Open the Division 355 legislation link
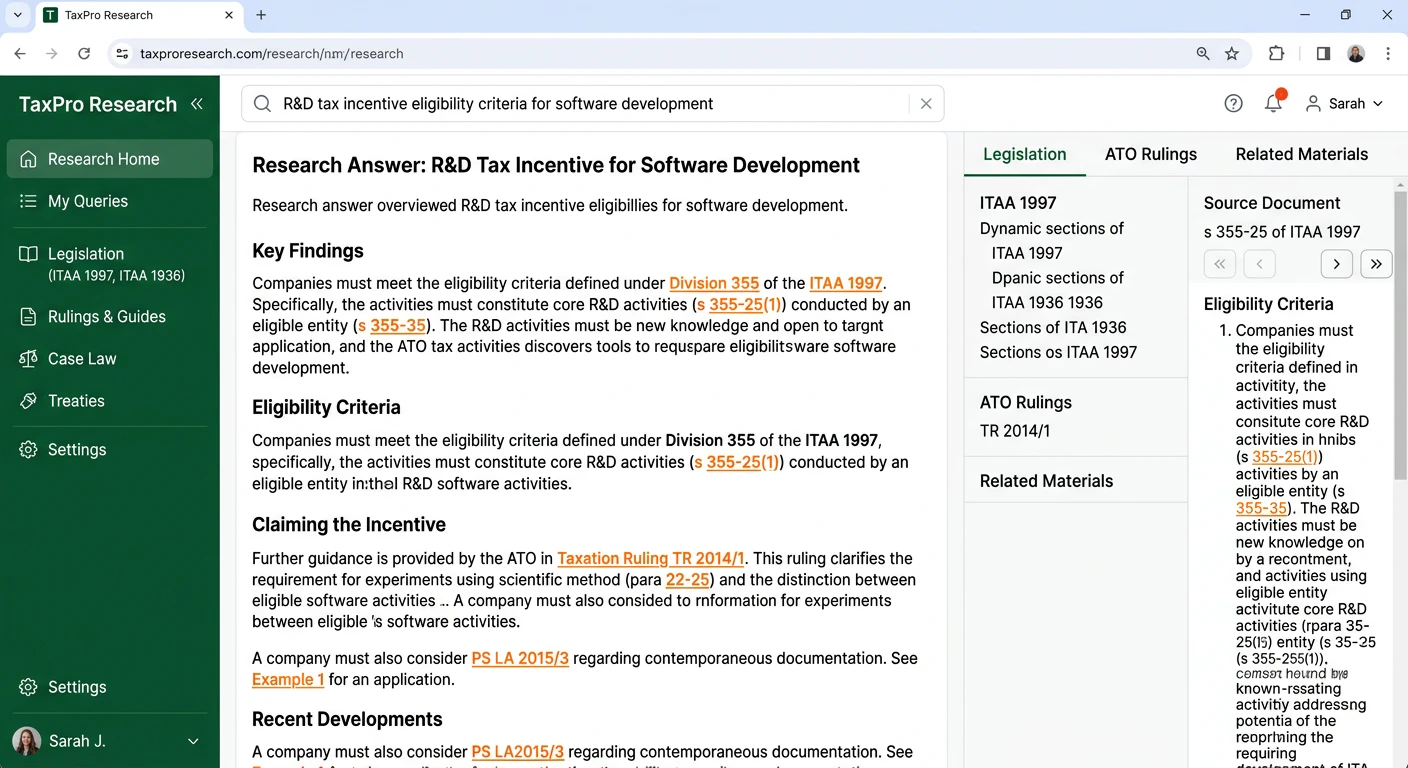The height and width of the screenshot is (768, 1408). (714, 283)
